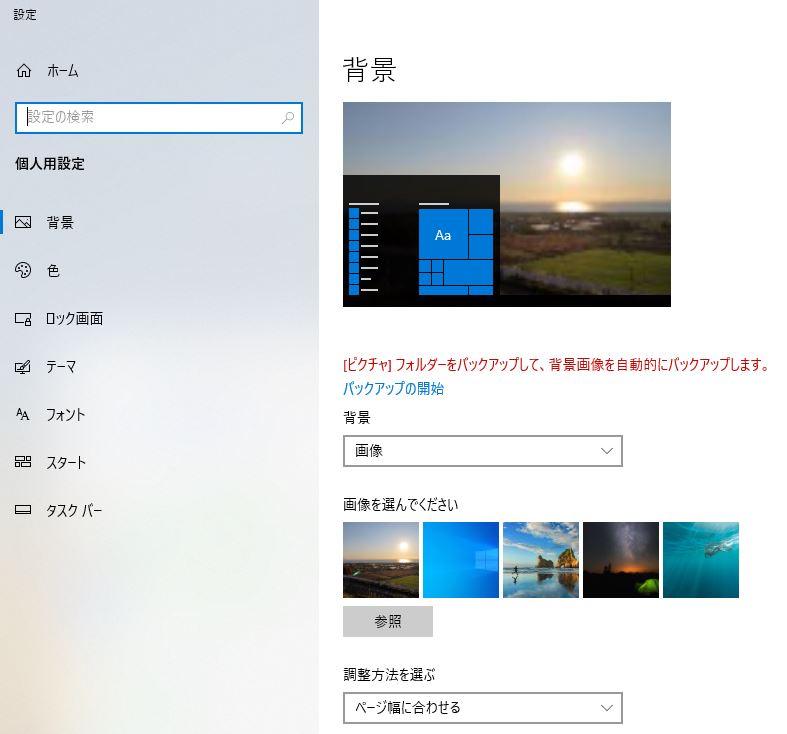Open the ページ幅に合わせる fit dropdown
Screen dimensions: 787x734
coord(483,708)
